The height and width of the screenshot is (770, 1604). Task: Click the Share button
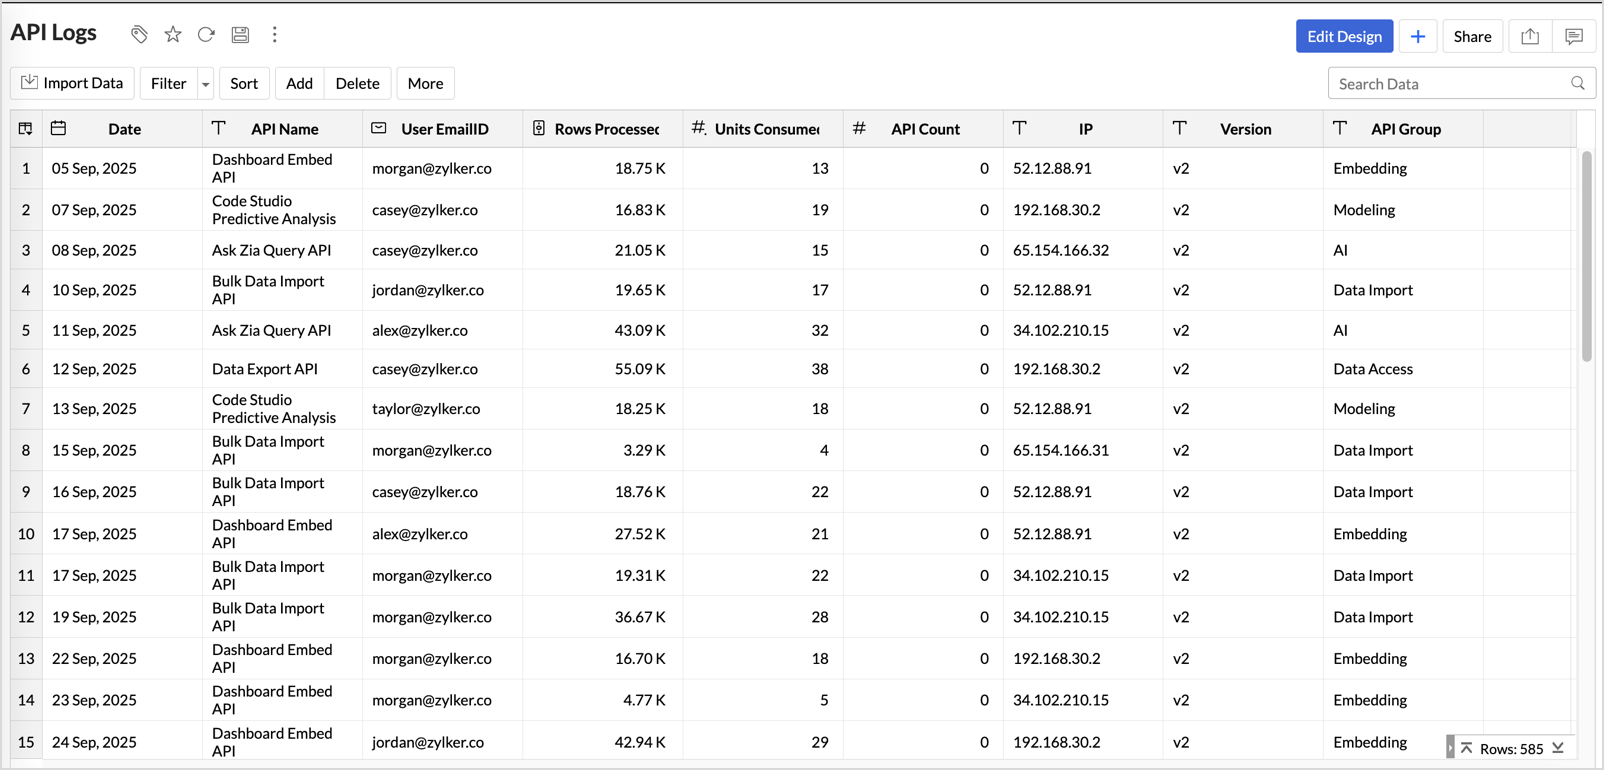(x=1472, y=37)
